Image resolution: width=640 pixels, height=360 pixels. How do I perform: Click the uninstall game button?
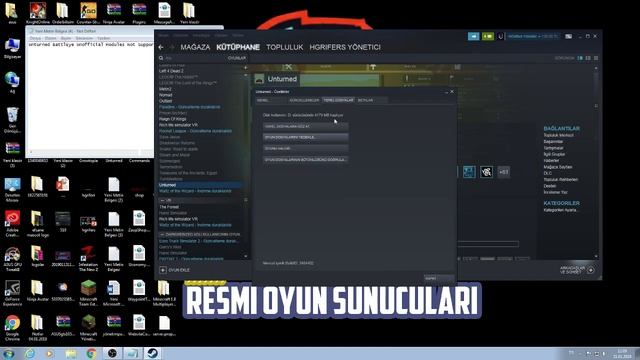pos(305,149)
